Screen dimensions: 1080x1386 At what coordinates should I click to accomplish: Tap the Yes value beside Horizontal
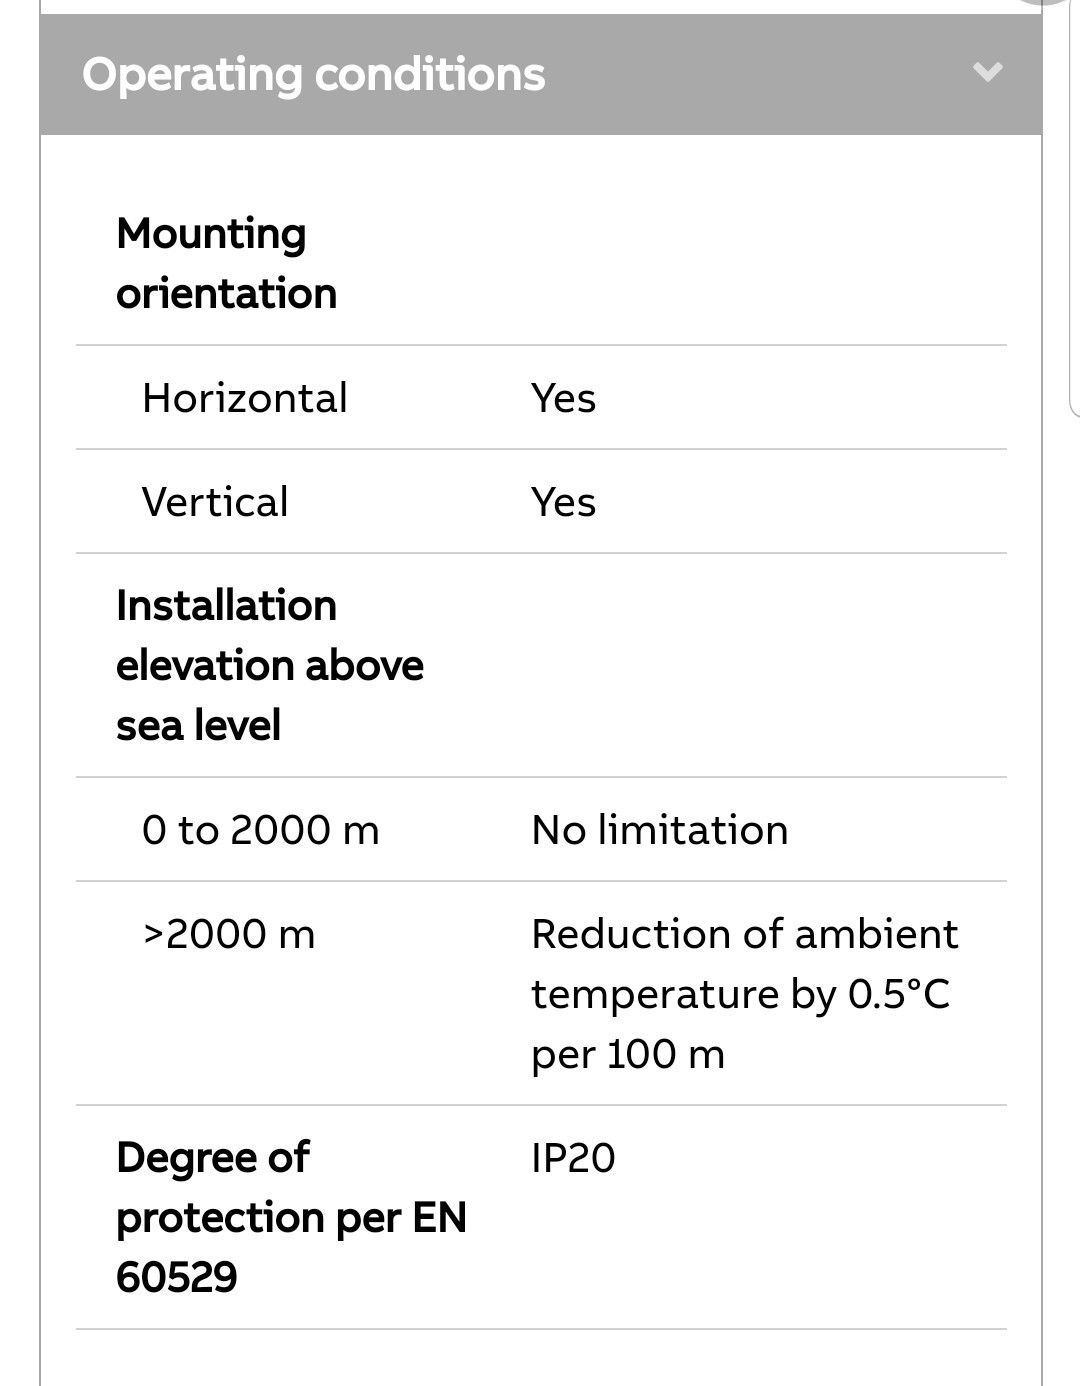564,398
